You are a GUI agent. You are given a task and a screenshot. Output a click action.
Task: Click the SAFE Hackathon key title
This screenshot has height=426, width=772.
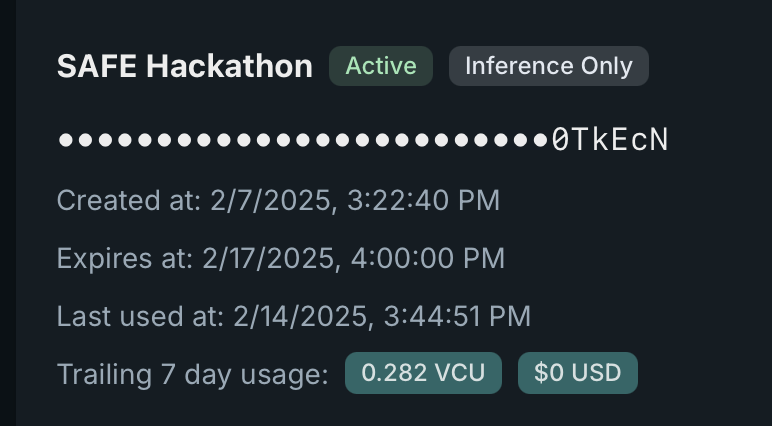click(184, 67)
